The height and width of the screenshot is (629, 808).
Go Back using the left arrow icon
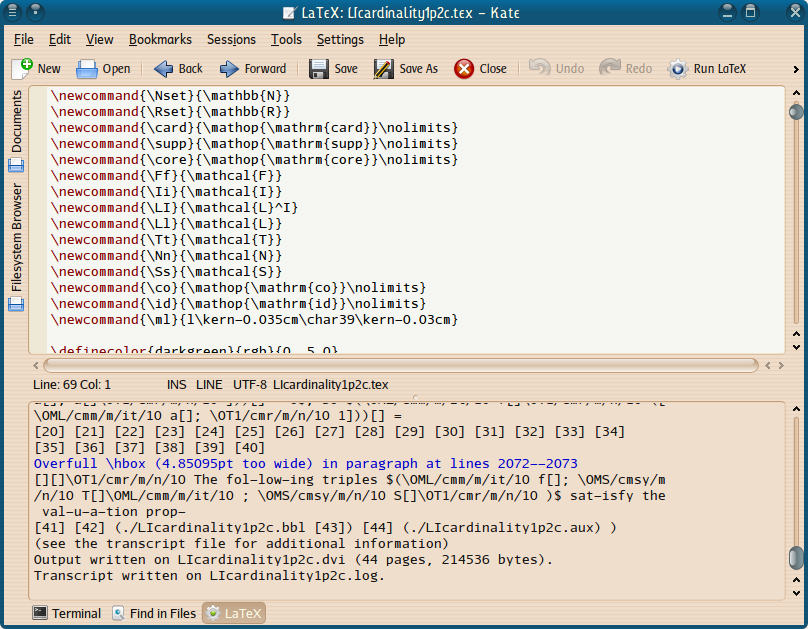click(x=163, y=69)
